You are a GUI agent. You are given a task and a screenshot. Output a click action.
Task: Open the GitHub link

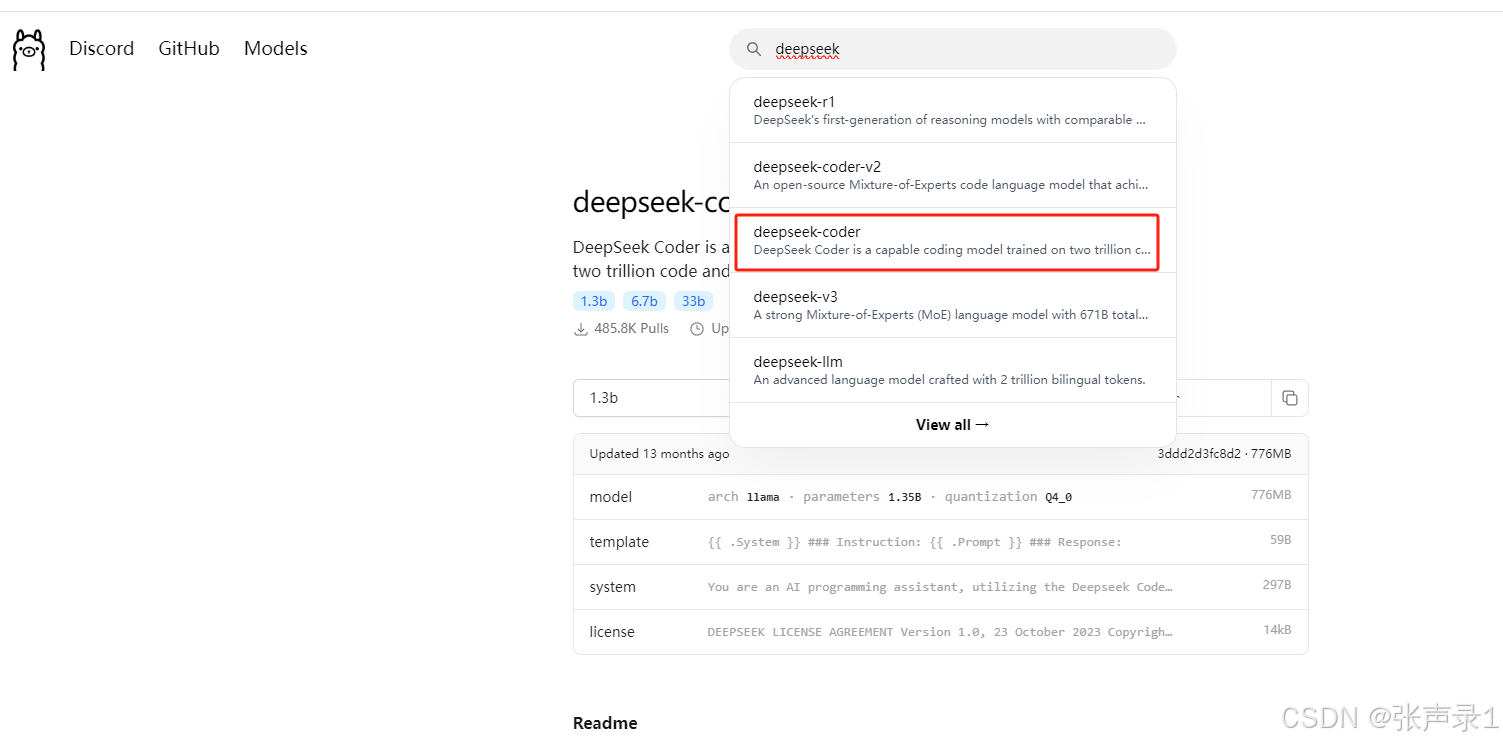189,48
